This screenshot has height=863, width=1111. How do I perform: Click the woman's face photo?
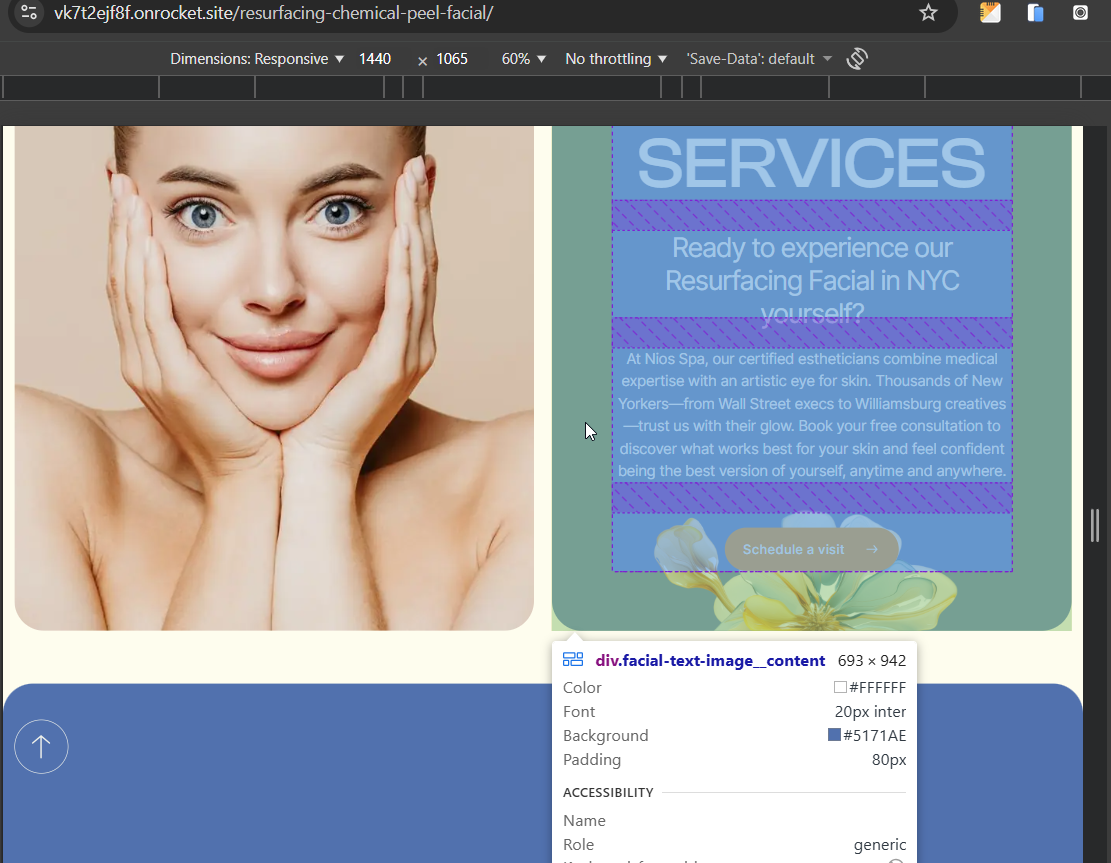(273, 378)
